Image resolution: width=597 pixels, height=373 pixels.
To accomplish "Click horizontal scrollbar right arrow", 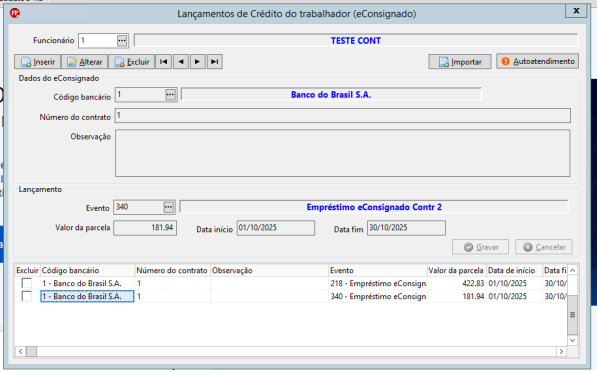I will click(561, 351).
